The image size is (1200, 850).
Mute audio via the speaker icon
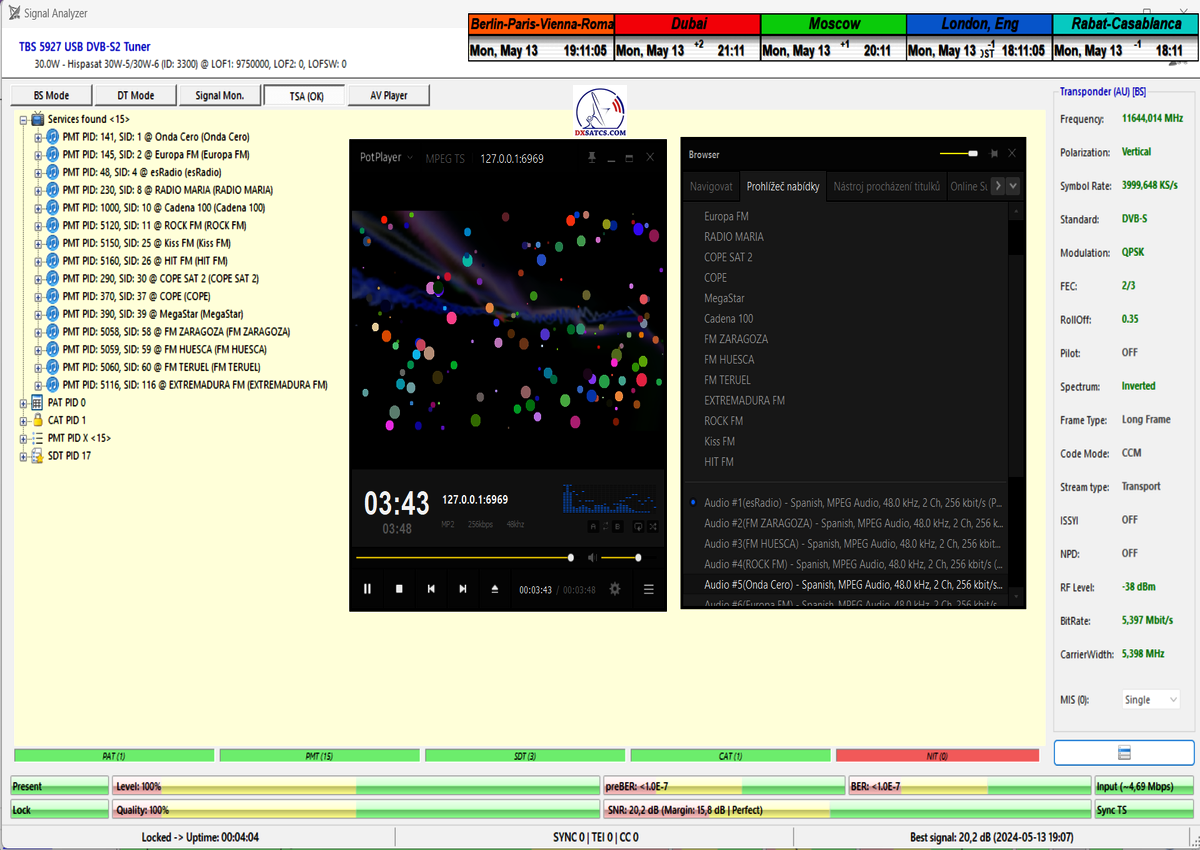click(x=592, y=557)
